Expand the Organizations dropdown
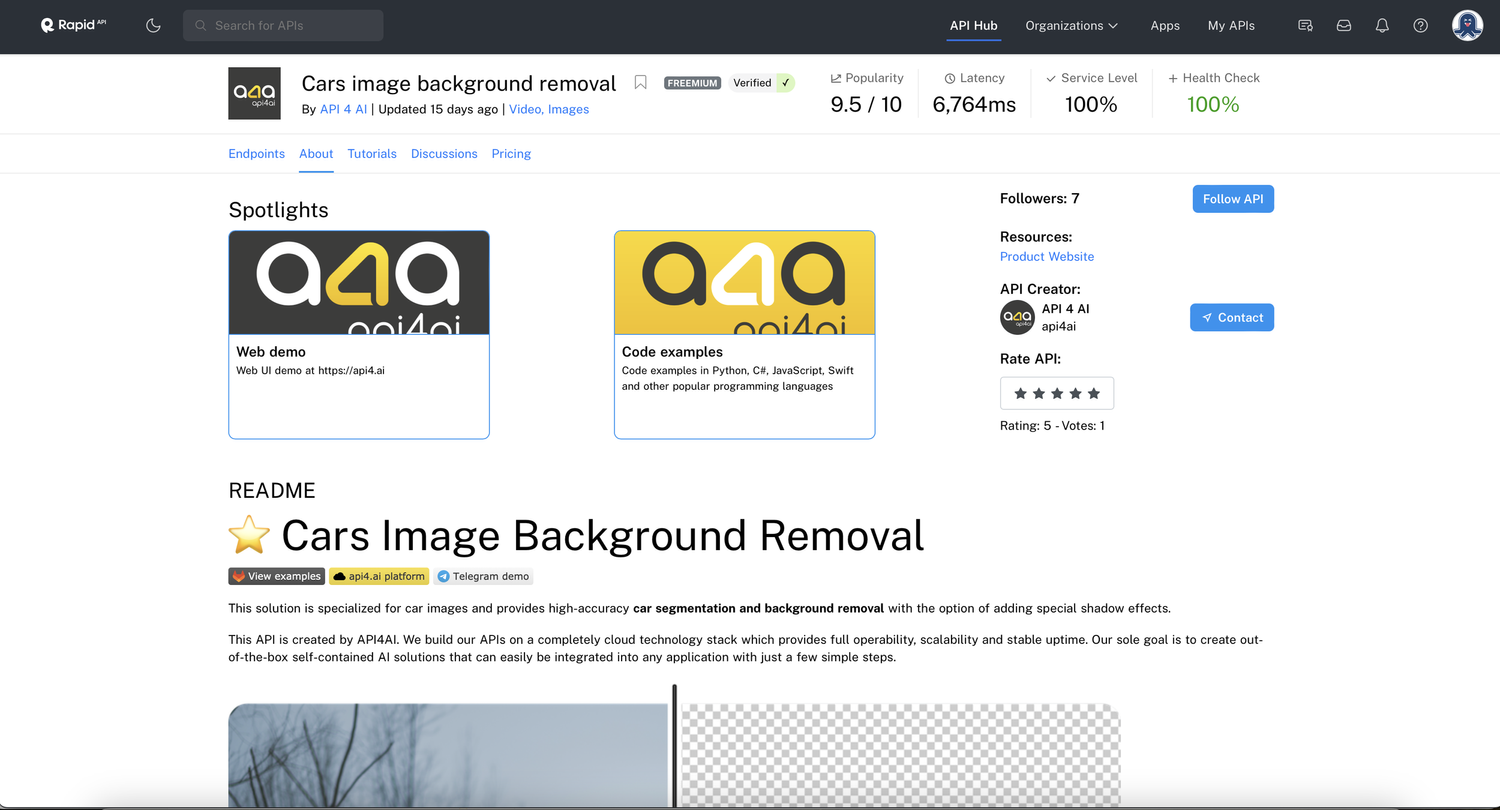The height and width of the screenshot is (810, 1500). 1071,25
